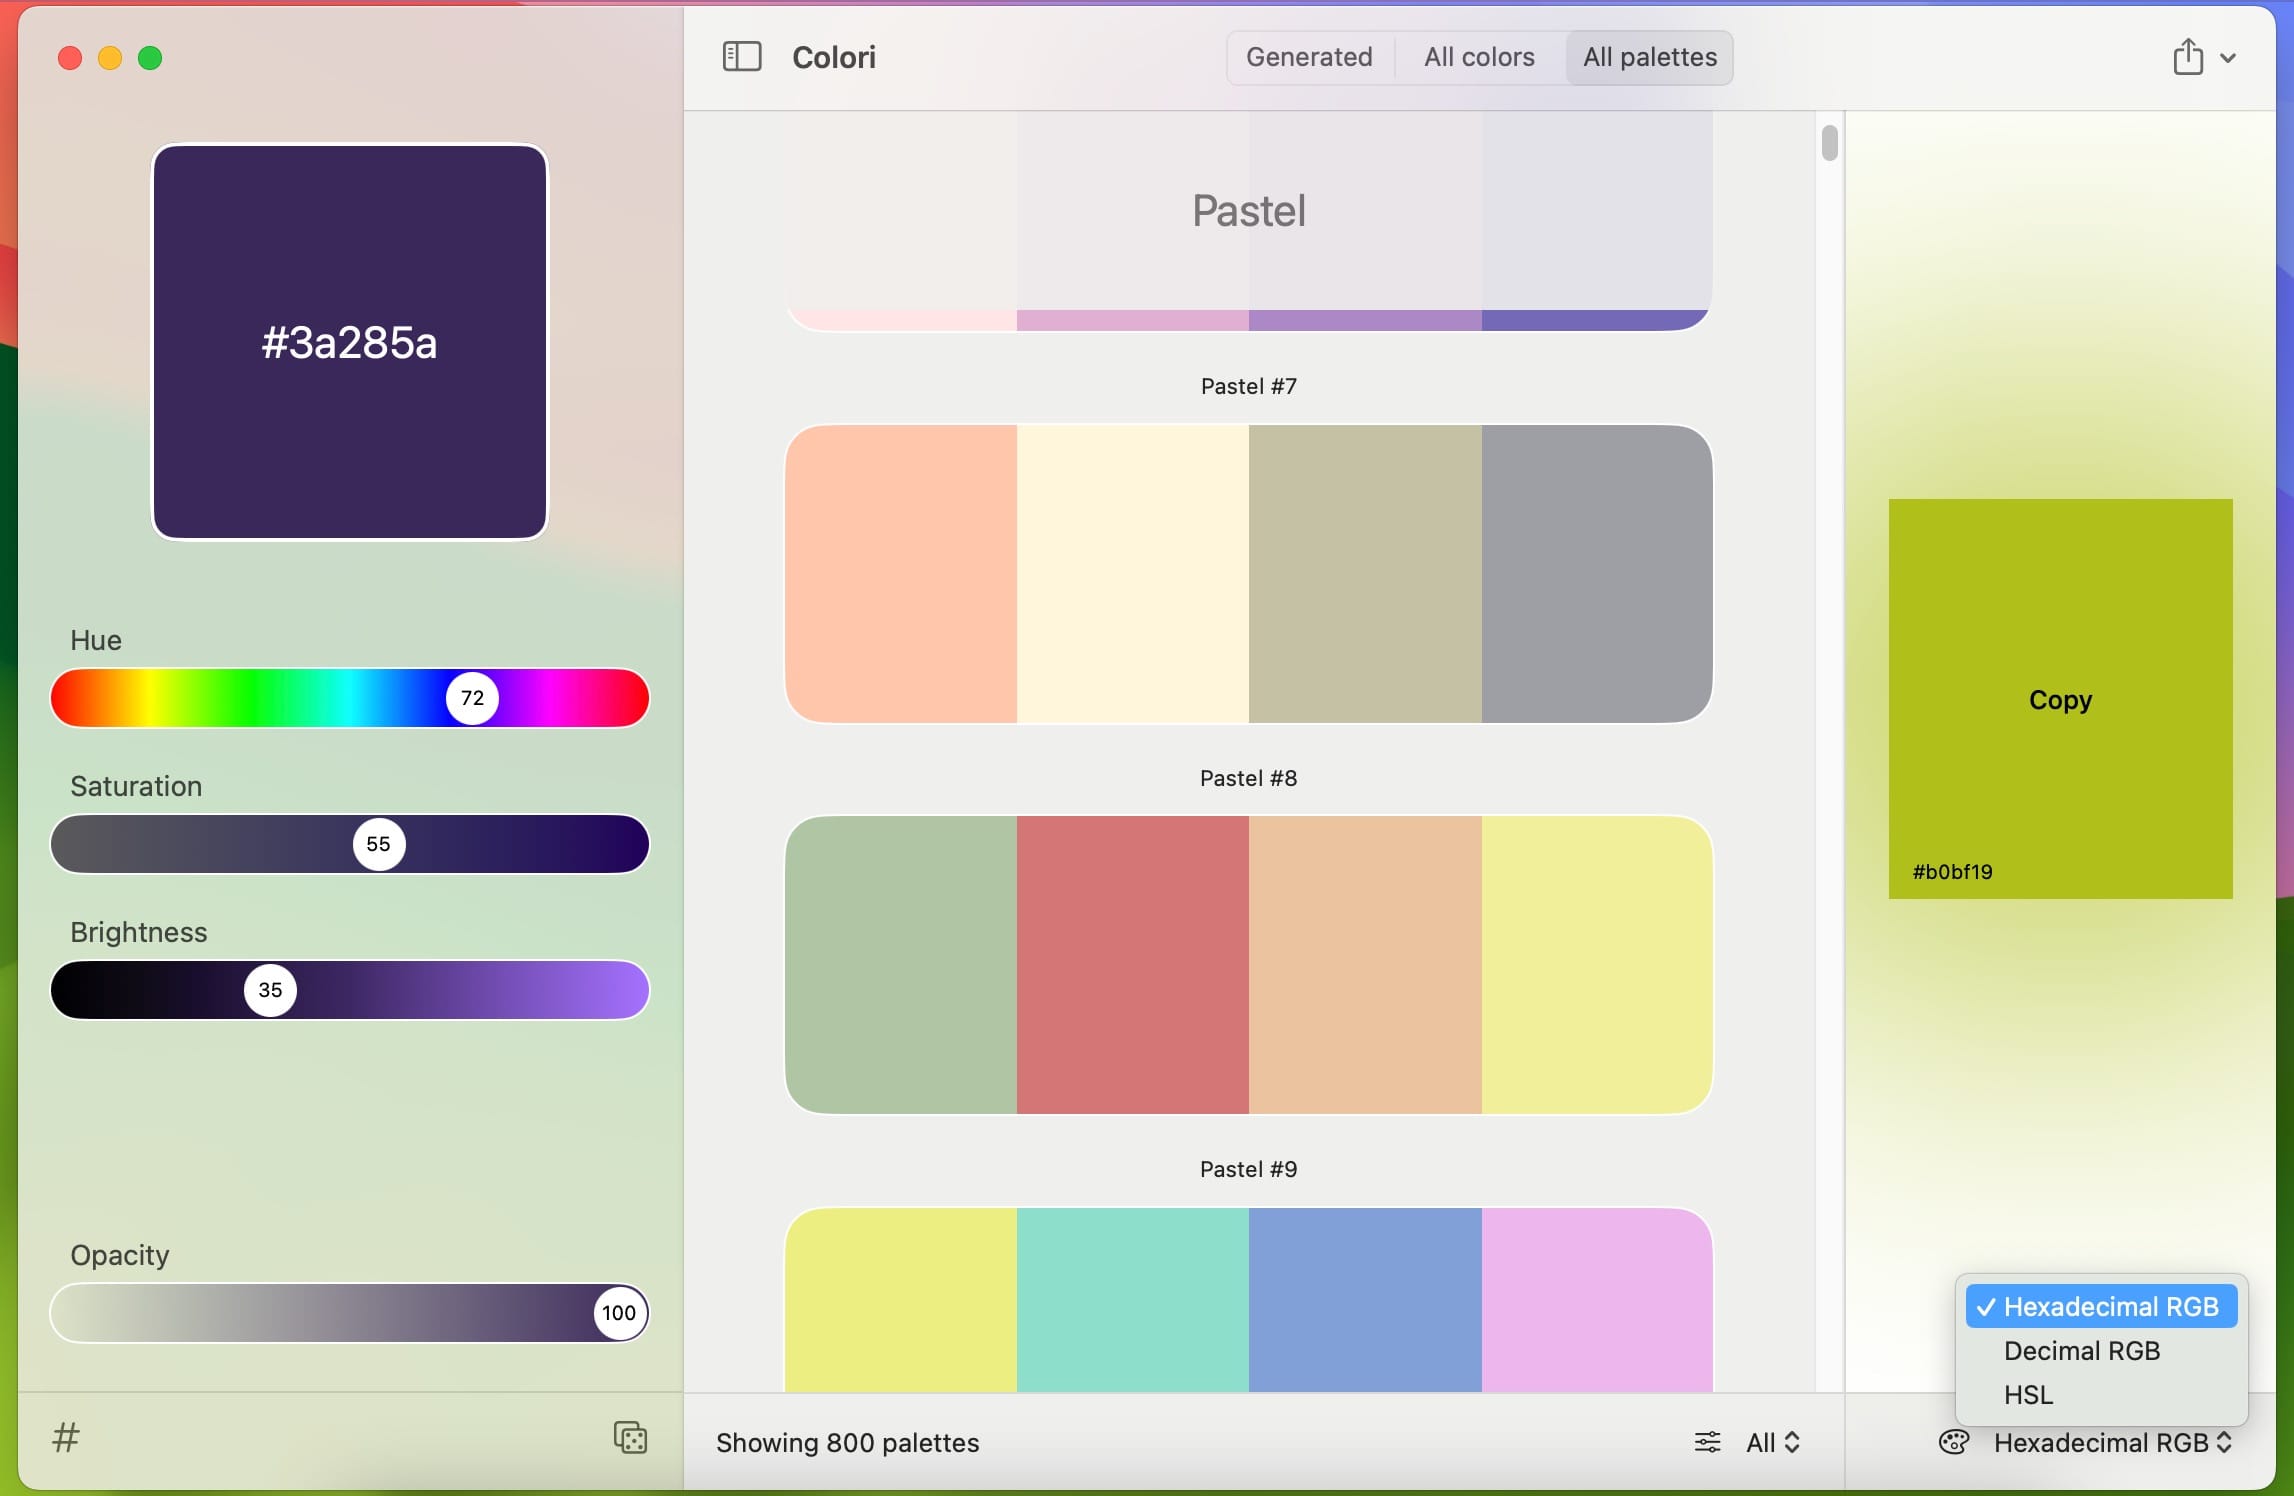Open the All filter dropdown

[1773, 1442]
